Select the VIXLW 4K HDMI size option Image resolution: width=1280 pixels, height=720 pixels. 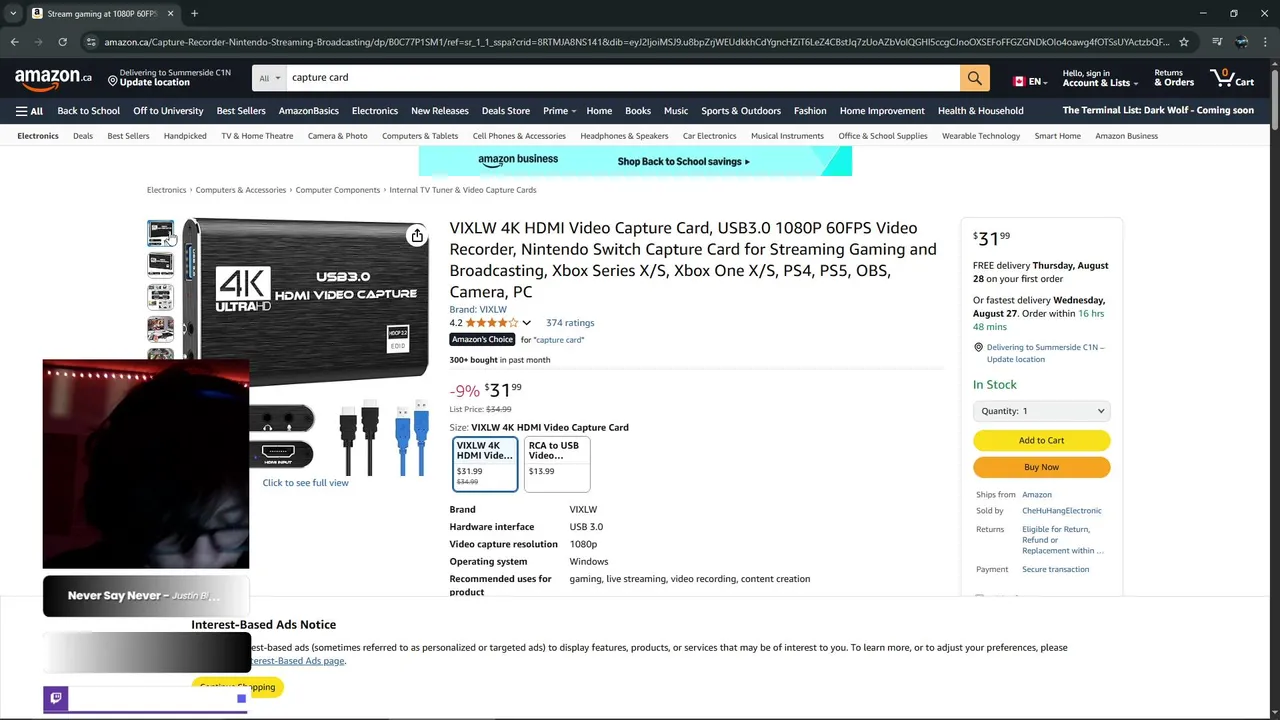pos(485,464)
